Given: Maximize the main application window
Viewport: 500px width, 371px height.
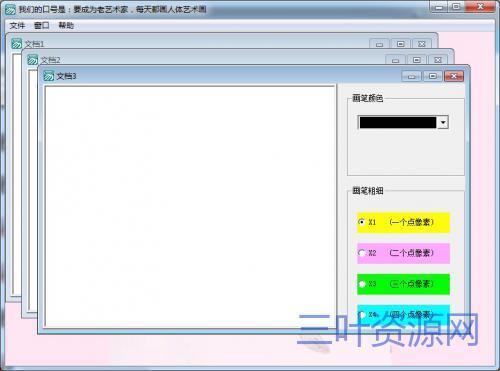Looking at the screenshot, I should 456,7.
